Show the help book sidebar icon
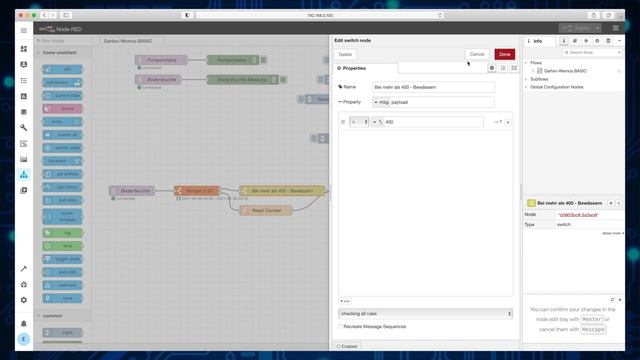 tap(575, 41)
